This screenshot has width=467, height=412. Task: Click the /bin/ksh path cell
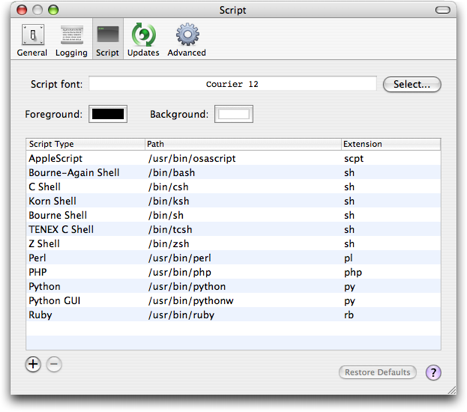pyautogui.click(x=169, y=201)
